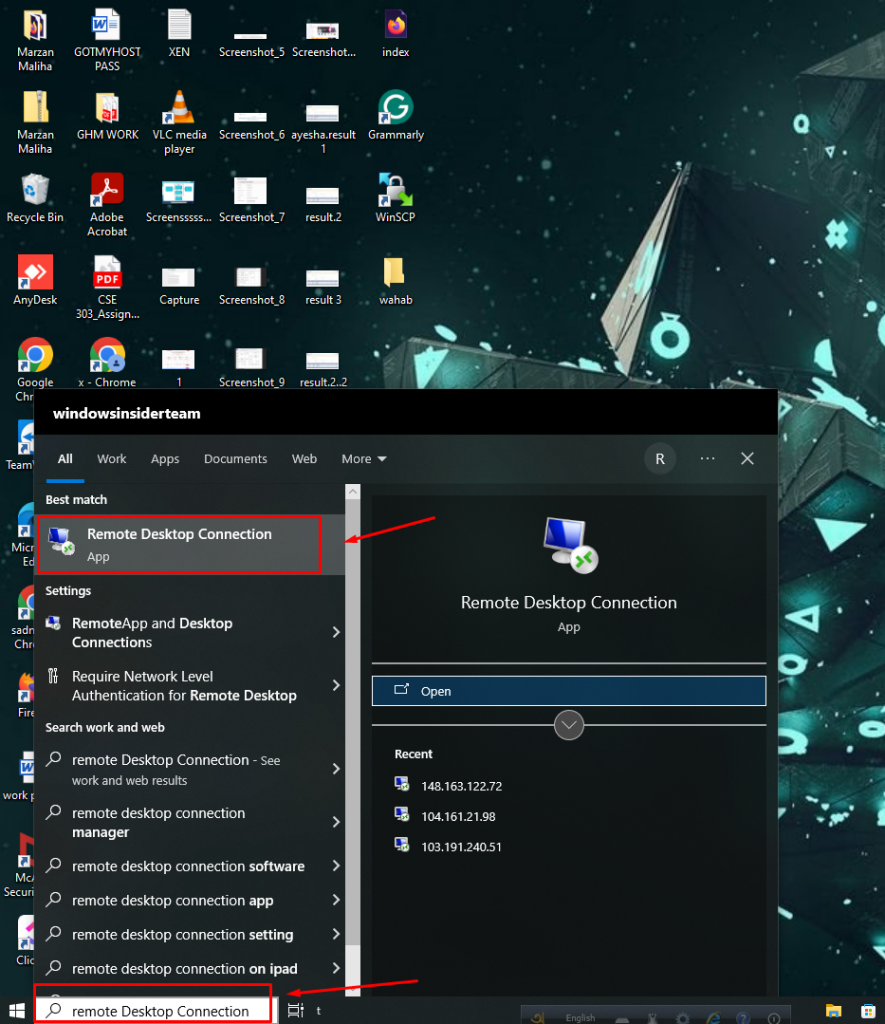Expand the More filter dropdown
The height and width of the screenshot is (1024, 885).
363,459
